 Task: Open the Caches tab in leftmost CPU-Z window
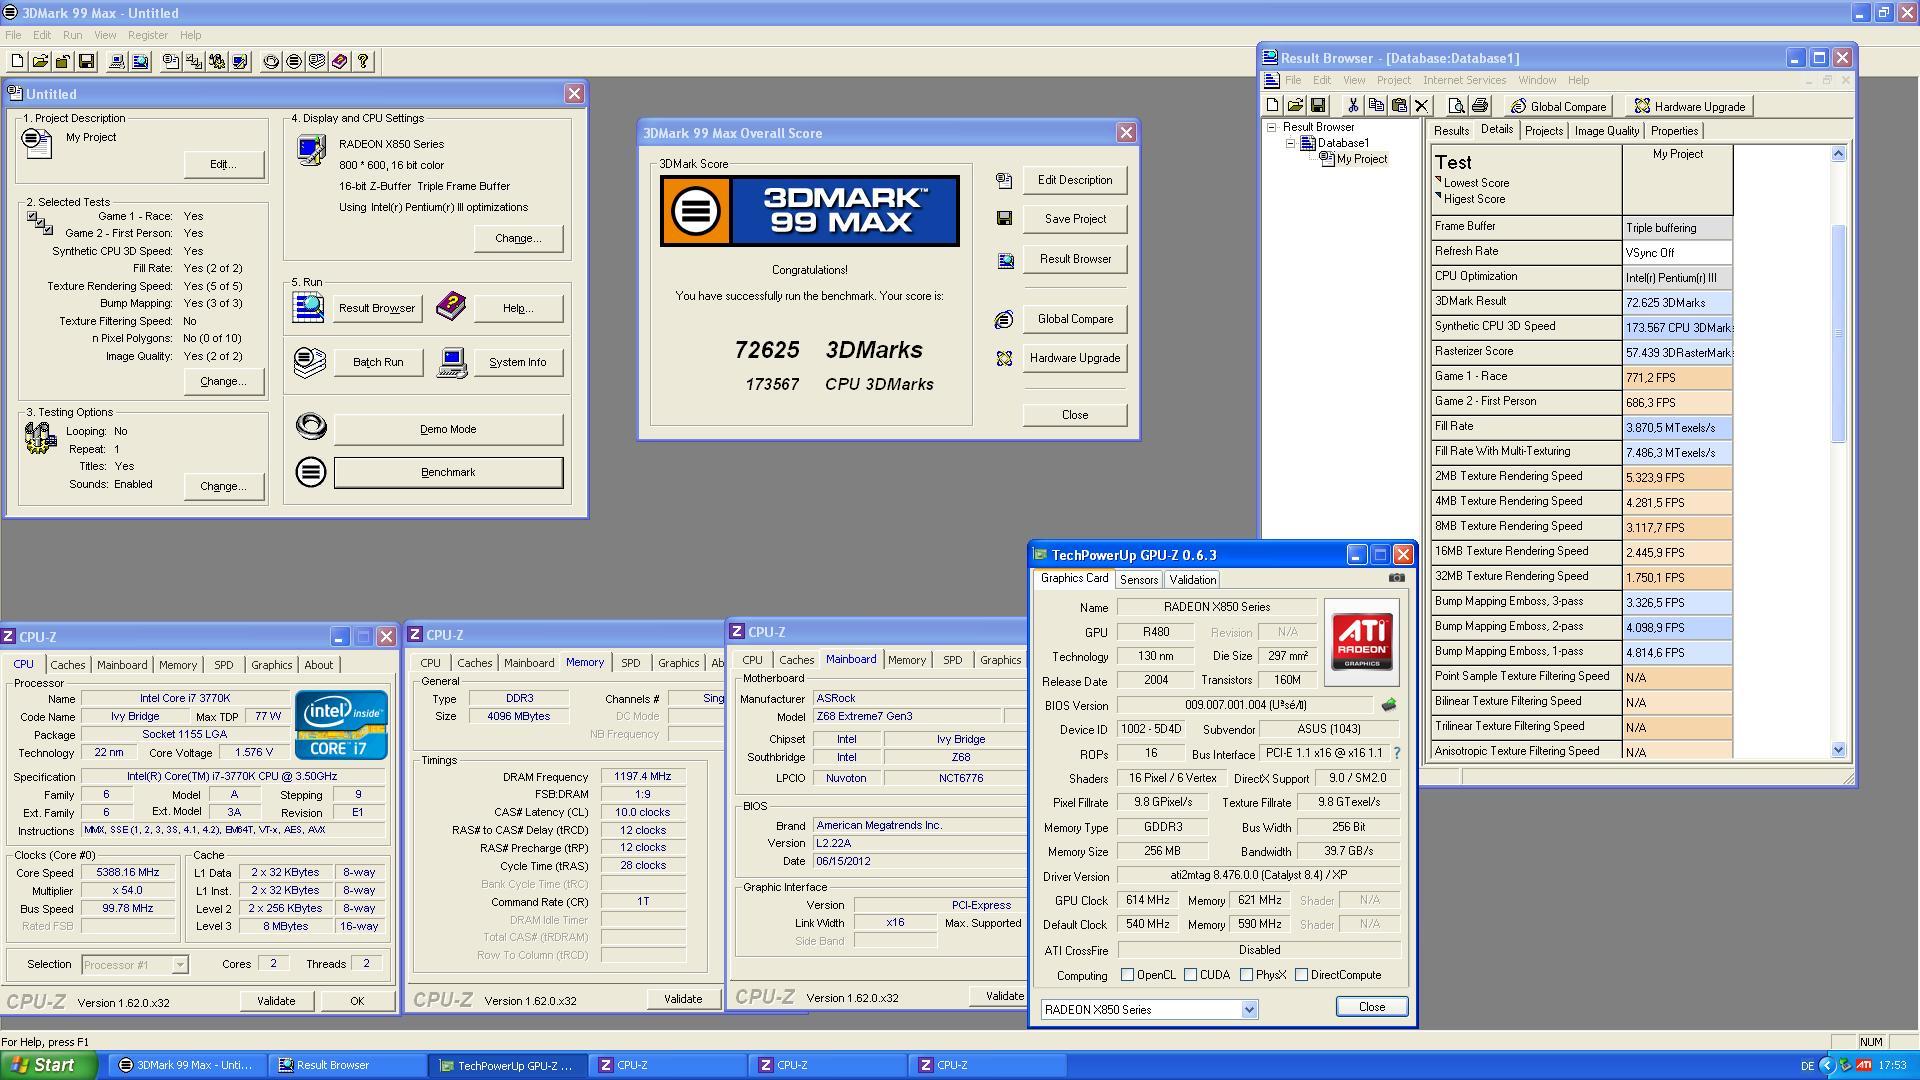68,665
